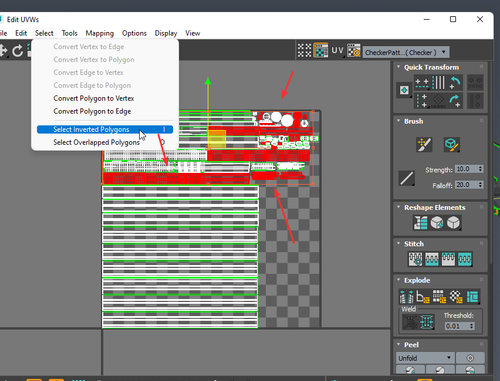Click the UV coordinates button
Image resolution: width=500 pixels, height=381 pixels.
pyautogui.click(x=337, y=50)
